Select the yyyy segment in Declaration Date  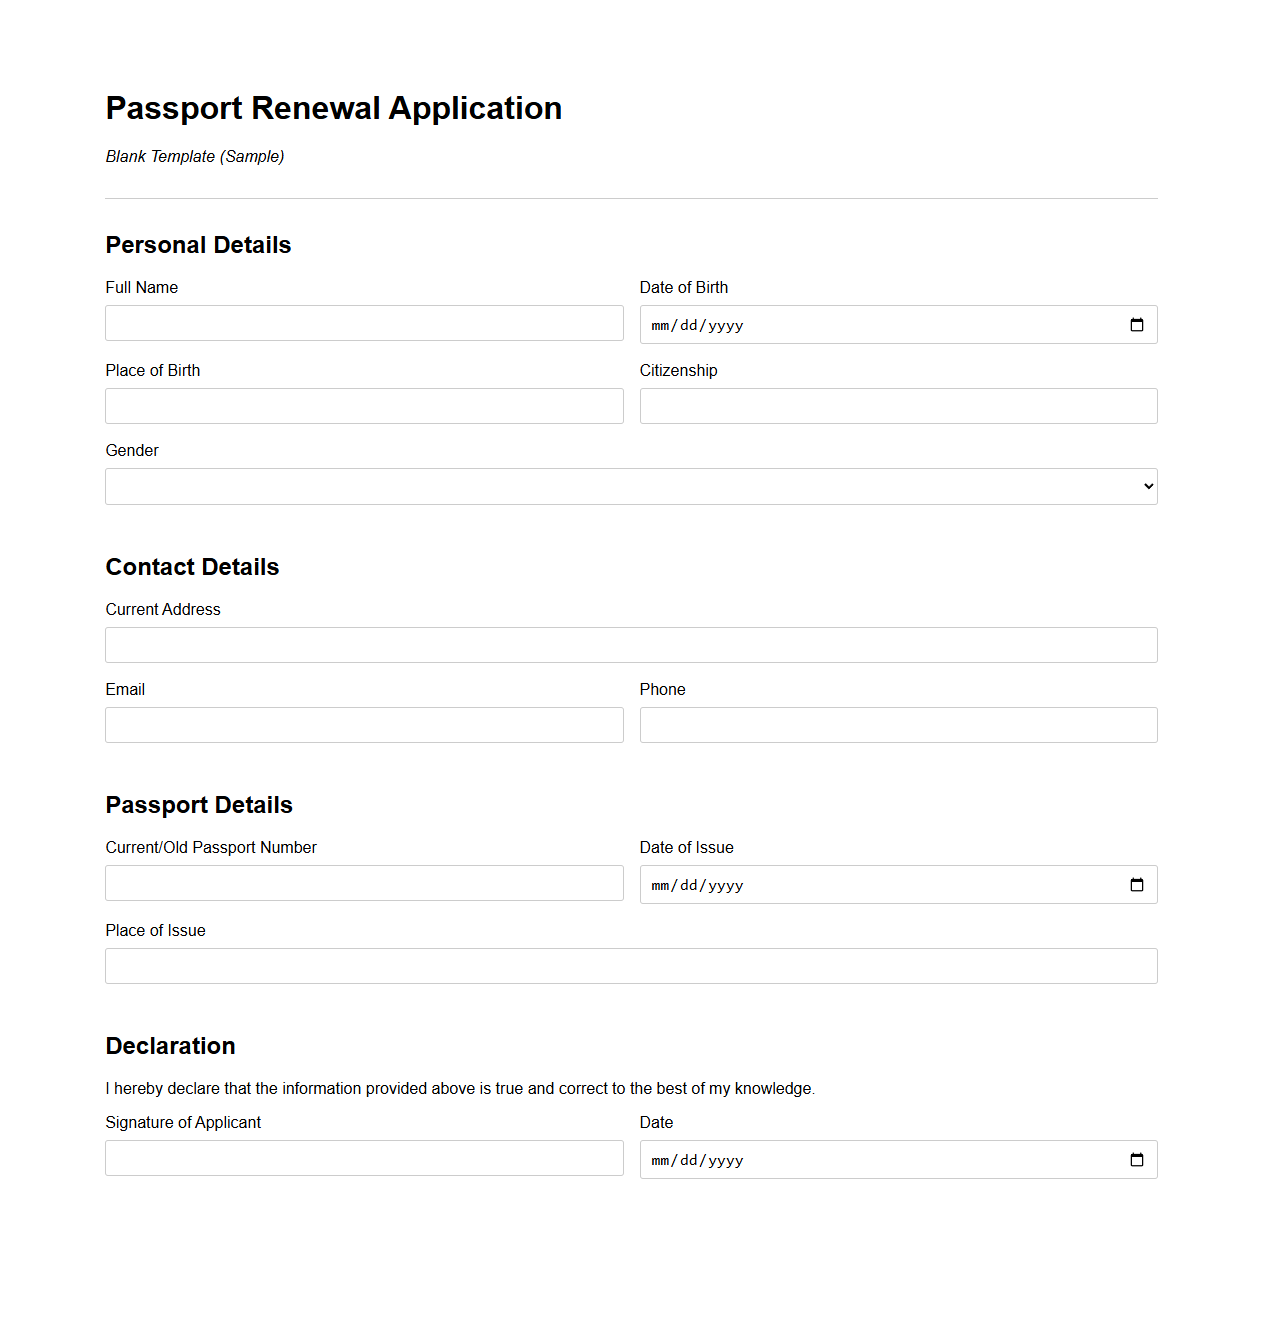(726, 1159)
